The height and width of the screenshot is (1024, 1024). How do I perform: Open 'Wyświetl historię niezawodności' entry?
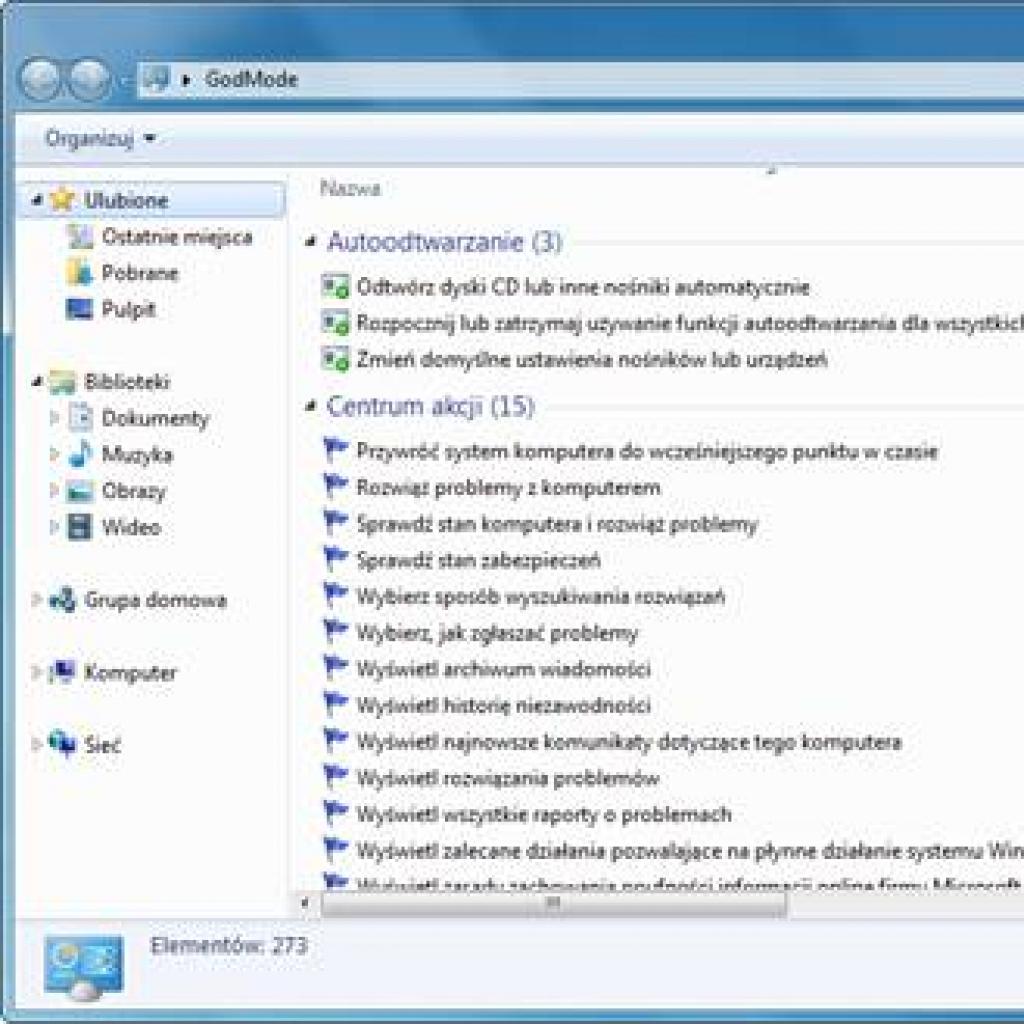tap(504, 706)
